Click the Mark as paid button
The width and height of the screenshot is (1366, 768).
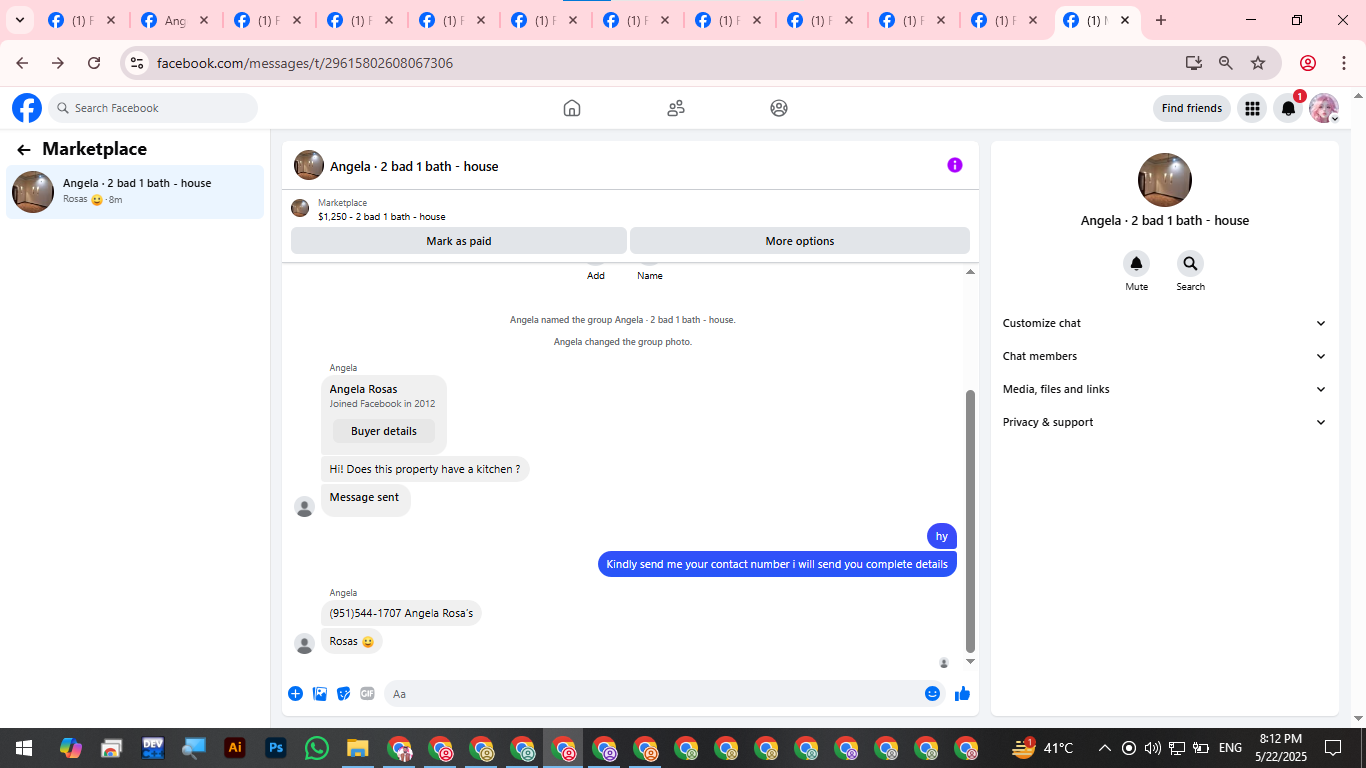(459, 241)
